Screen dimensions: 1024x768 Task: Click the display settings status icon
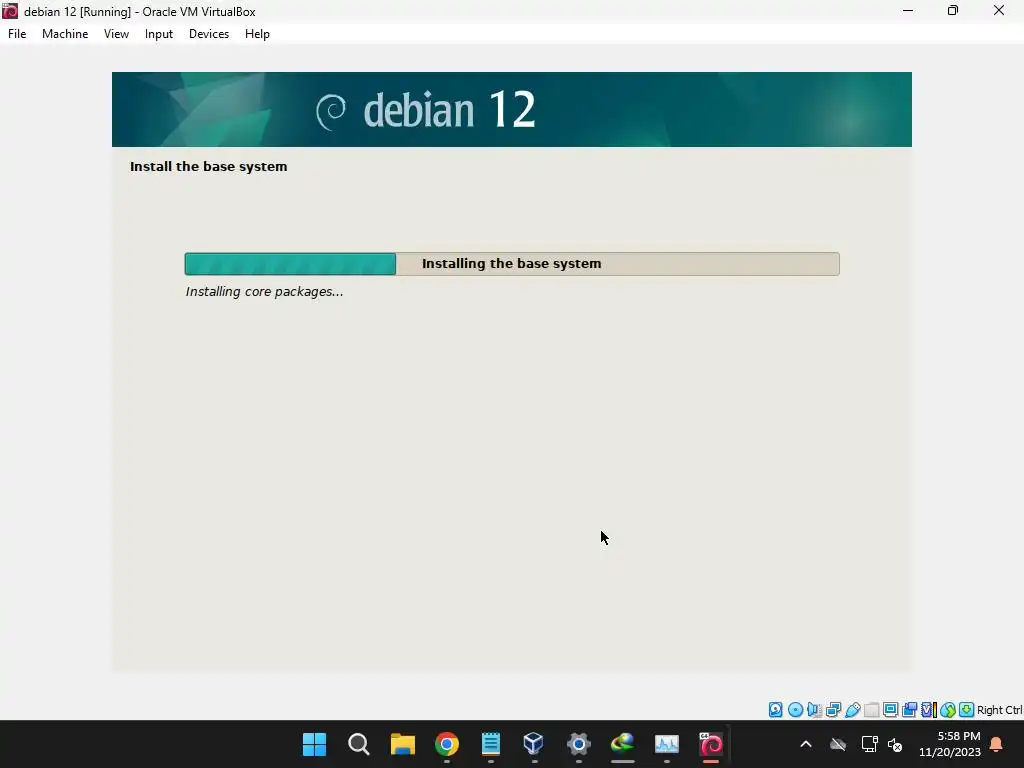point(890,710)
